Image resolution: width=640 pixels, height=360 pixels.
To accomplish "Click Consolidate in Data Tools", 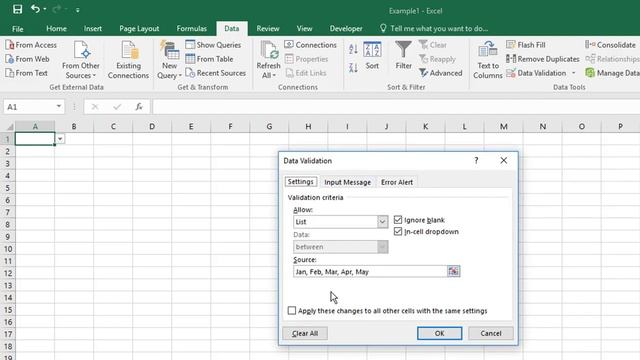I will (610, 45).
